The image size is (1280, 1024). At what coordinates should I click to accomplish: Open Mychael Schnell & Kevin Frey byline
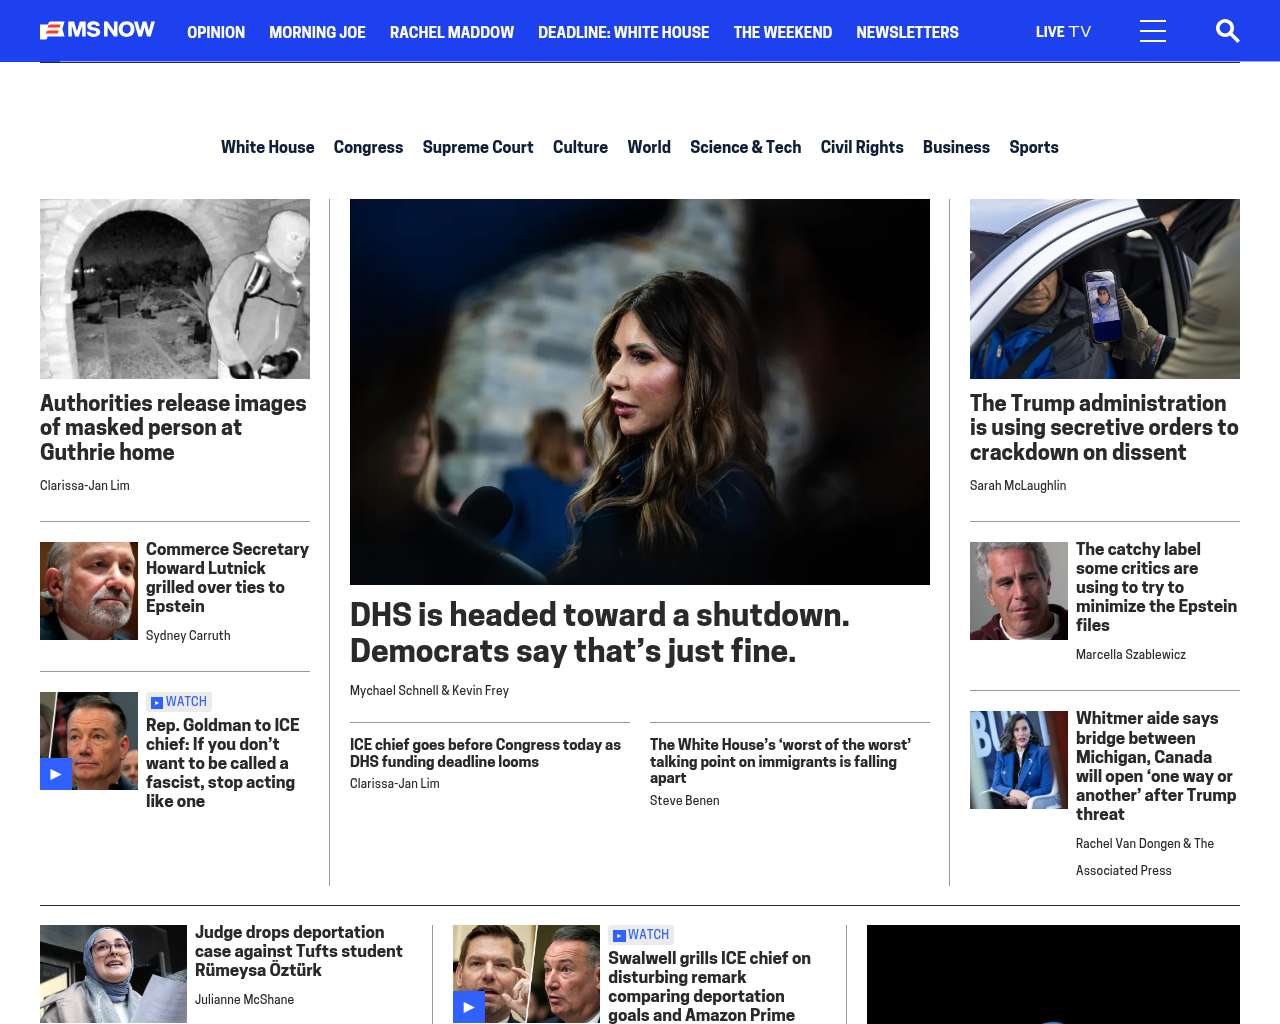(429, 690)
